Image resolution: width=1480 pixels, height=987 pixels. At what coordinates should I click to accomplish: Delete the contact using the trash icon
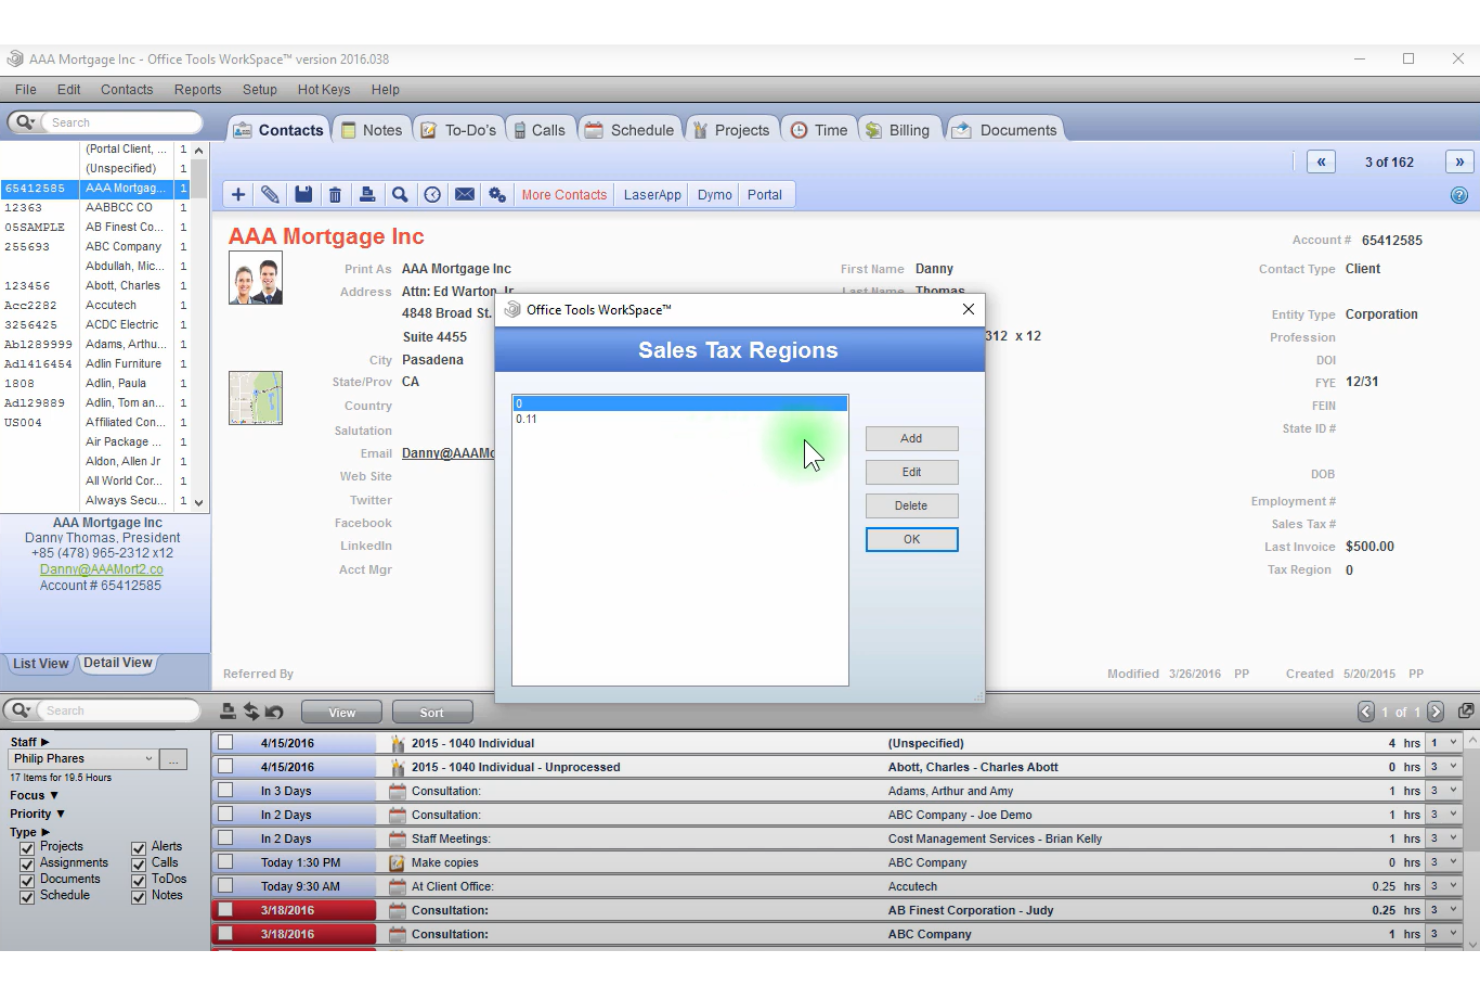[x=335, y=195]
